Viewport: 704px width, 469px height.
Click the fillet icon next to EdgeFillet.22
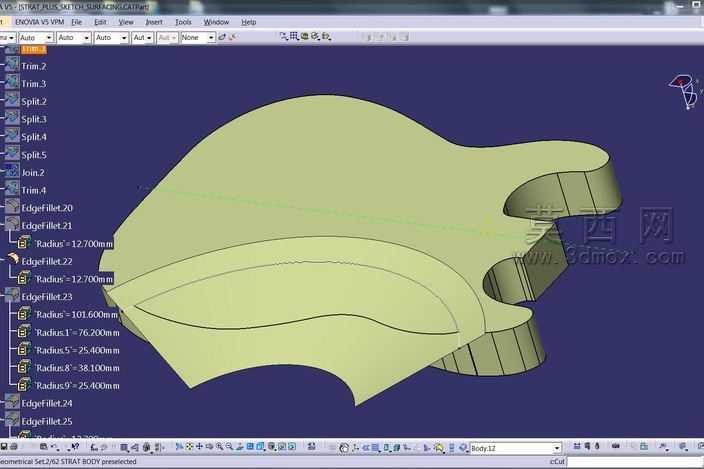(x=13, y=259)
